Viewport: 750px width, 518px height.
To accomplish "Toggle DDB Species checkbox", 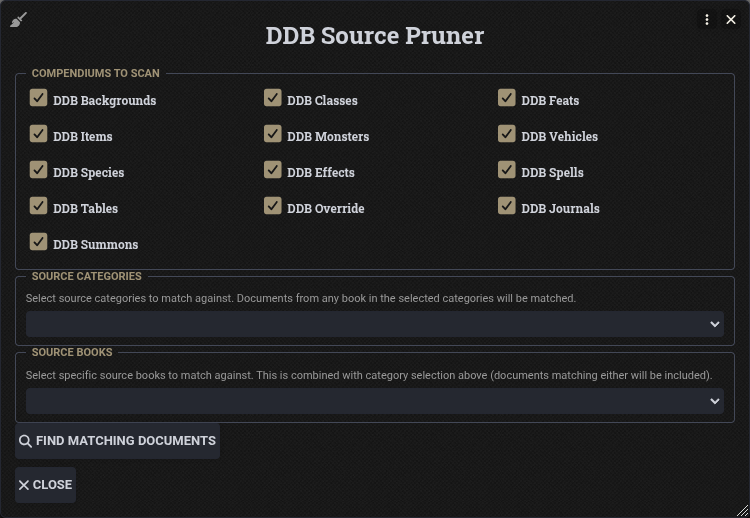I will (x=38, y=170).
